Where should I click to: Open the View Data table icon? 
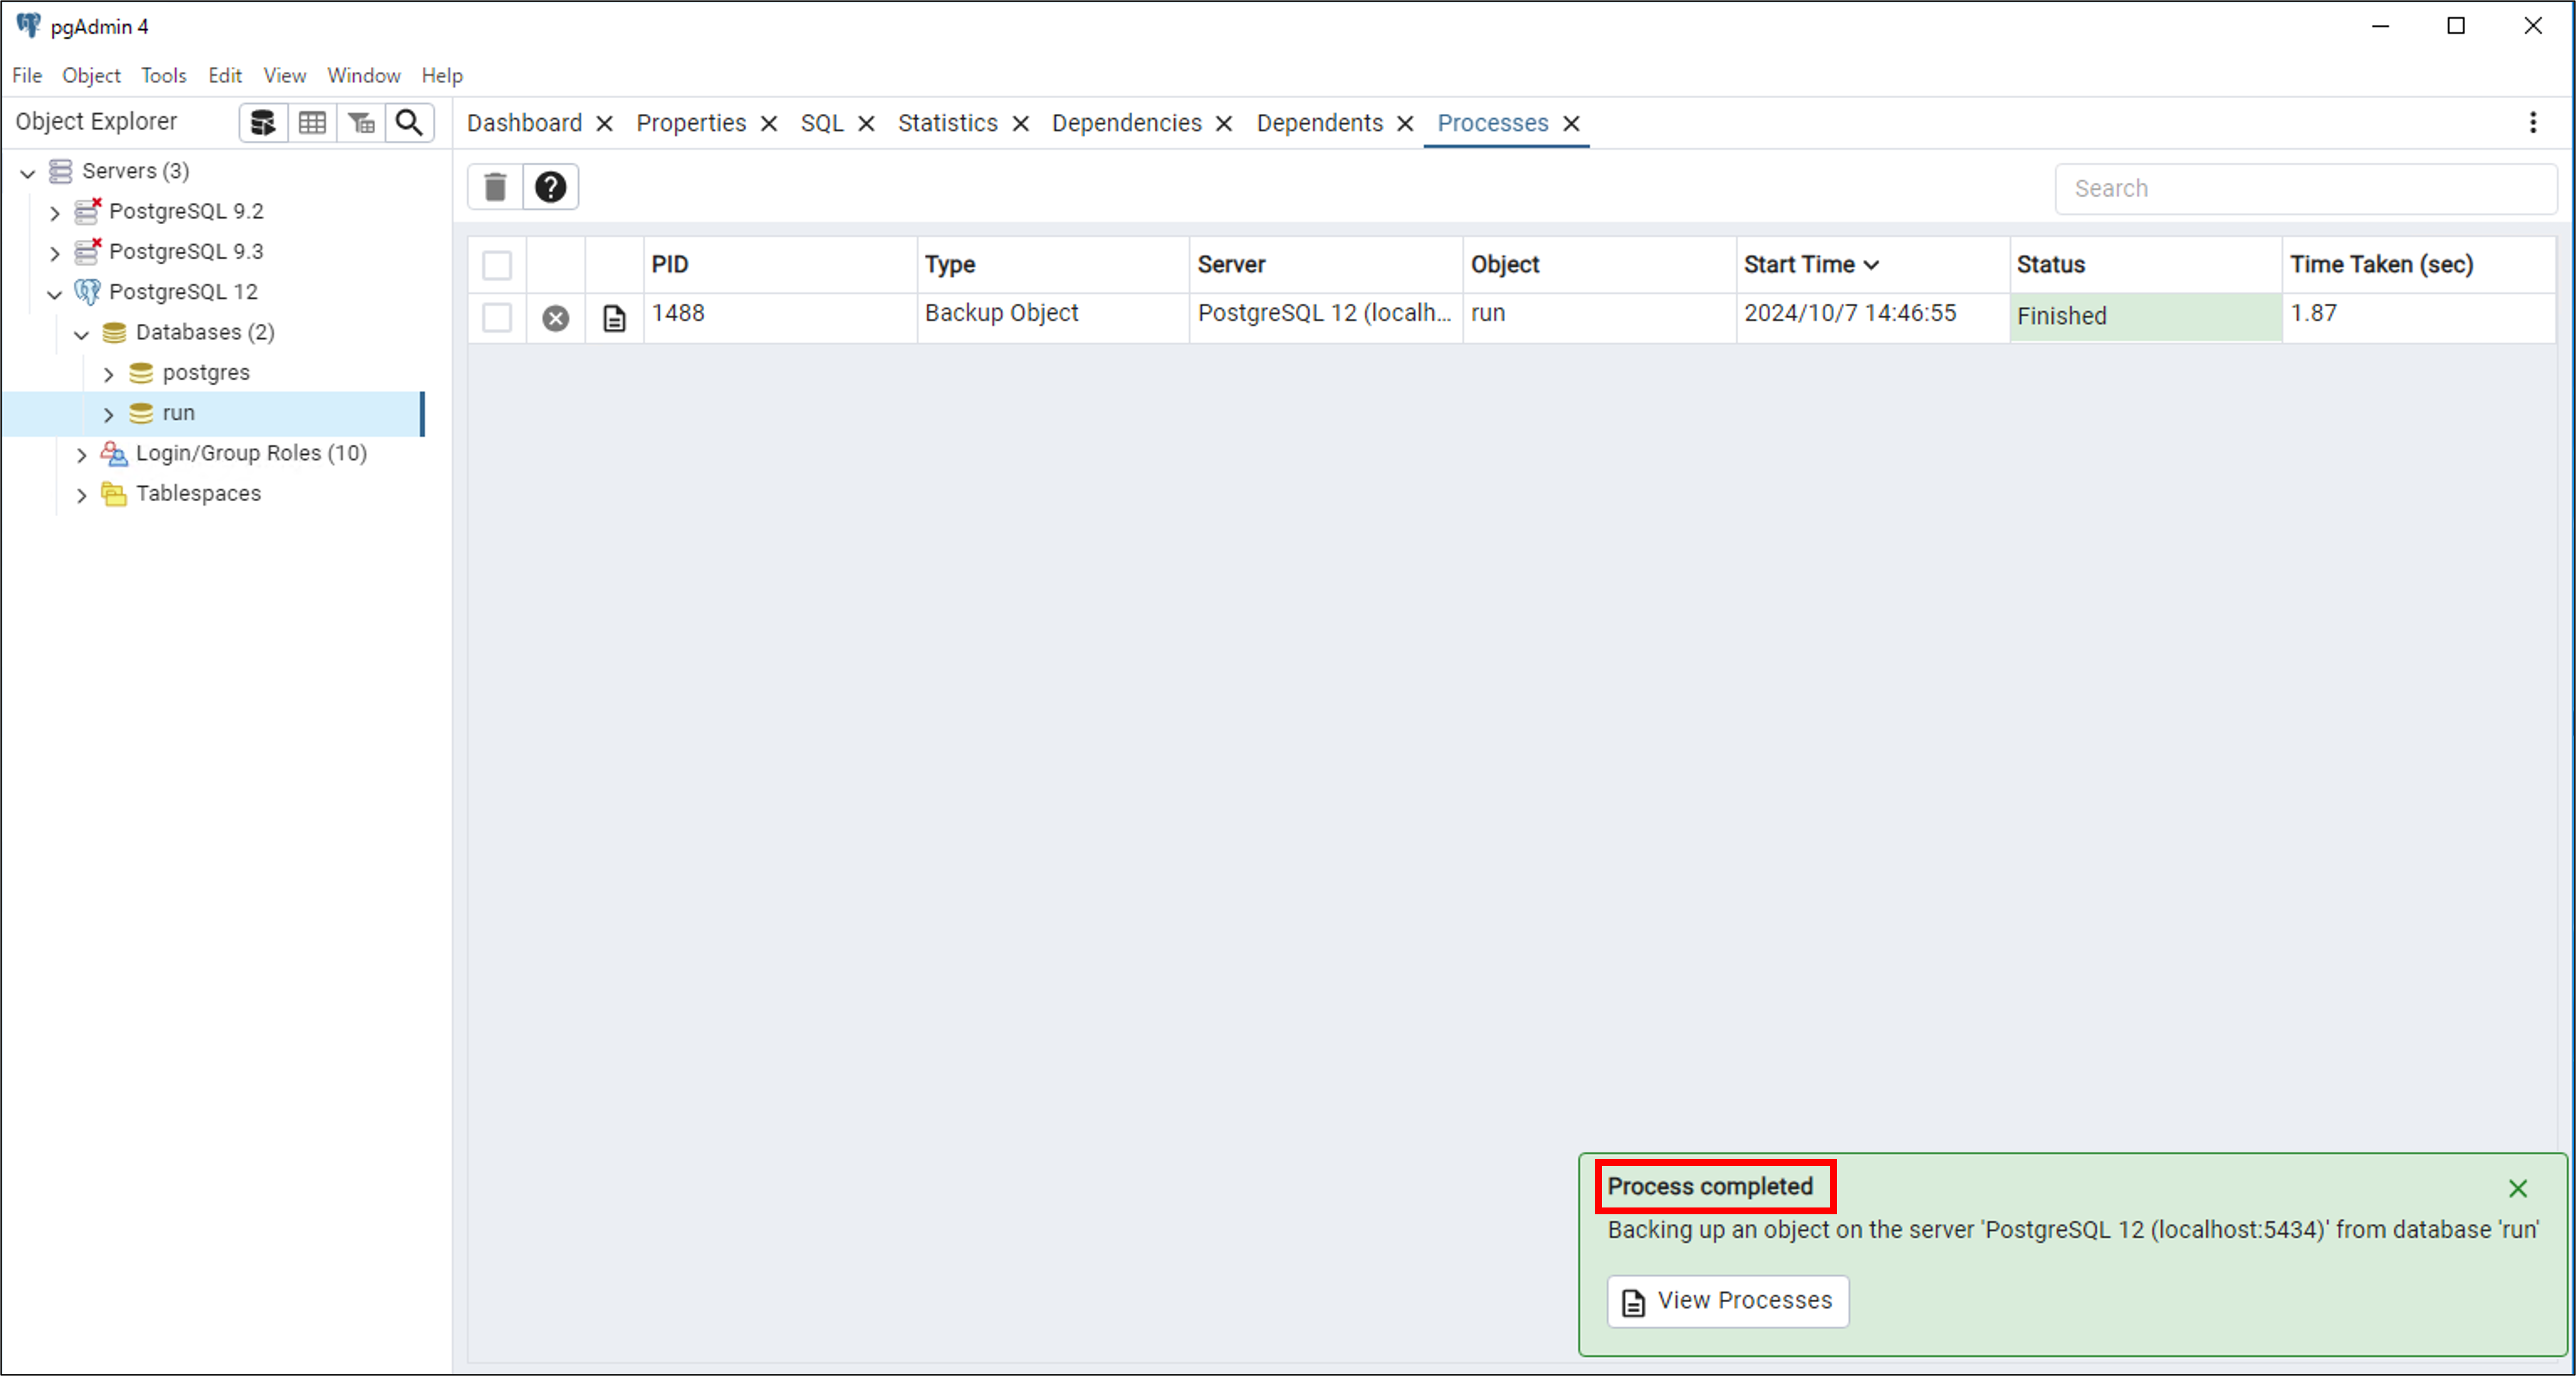click(x=312, y=123)
